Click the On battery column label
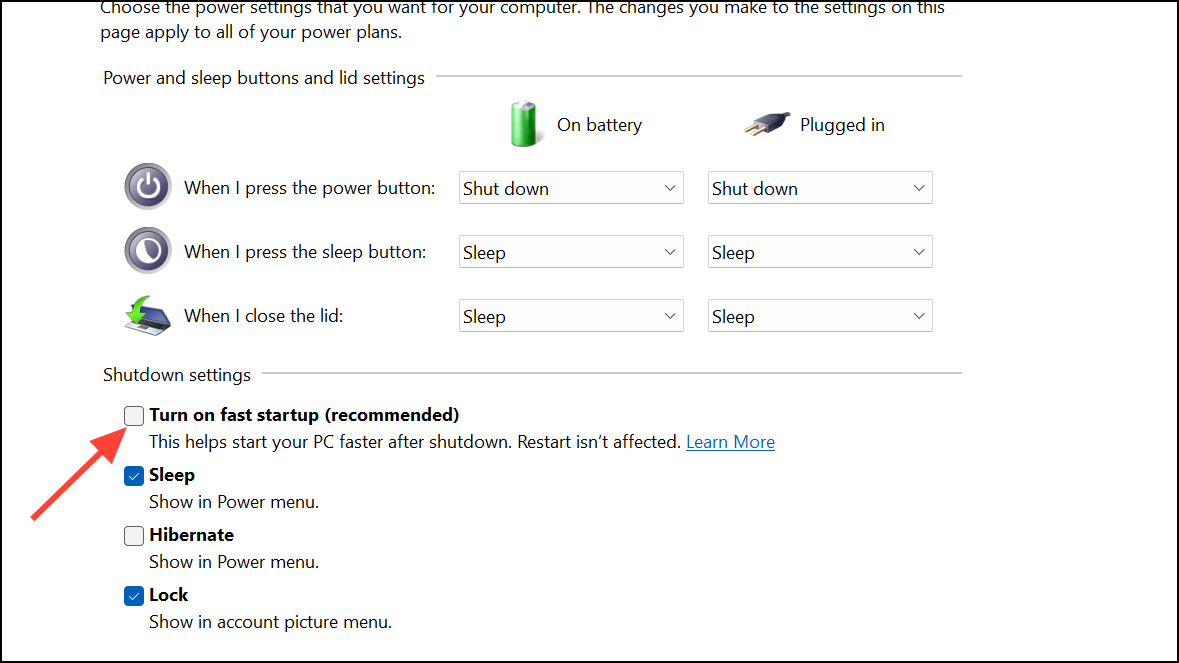 point(599,125)
